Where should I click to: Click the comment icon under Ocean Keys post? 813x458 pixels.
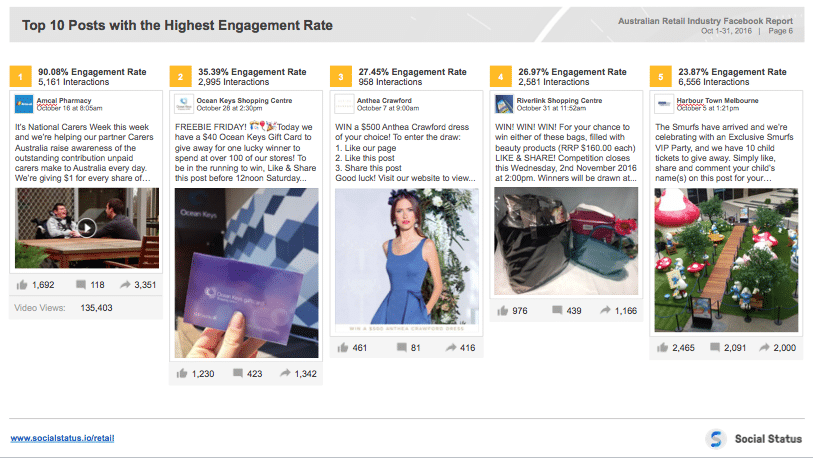point(238,373)
